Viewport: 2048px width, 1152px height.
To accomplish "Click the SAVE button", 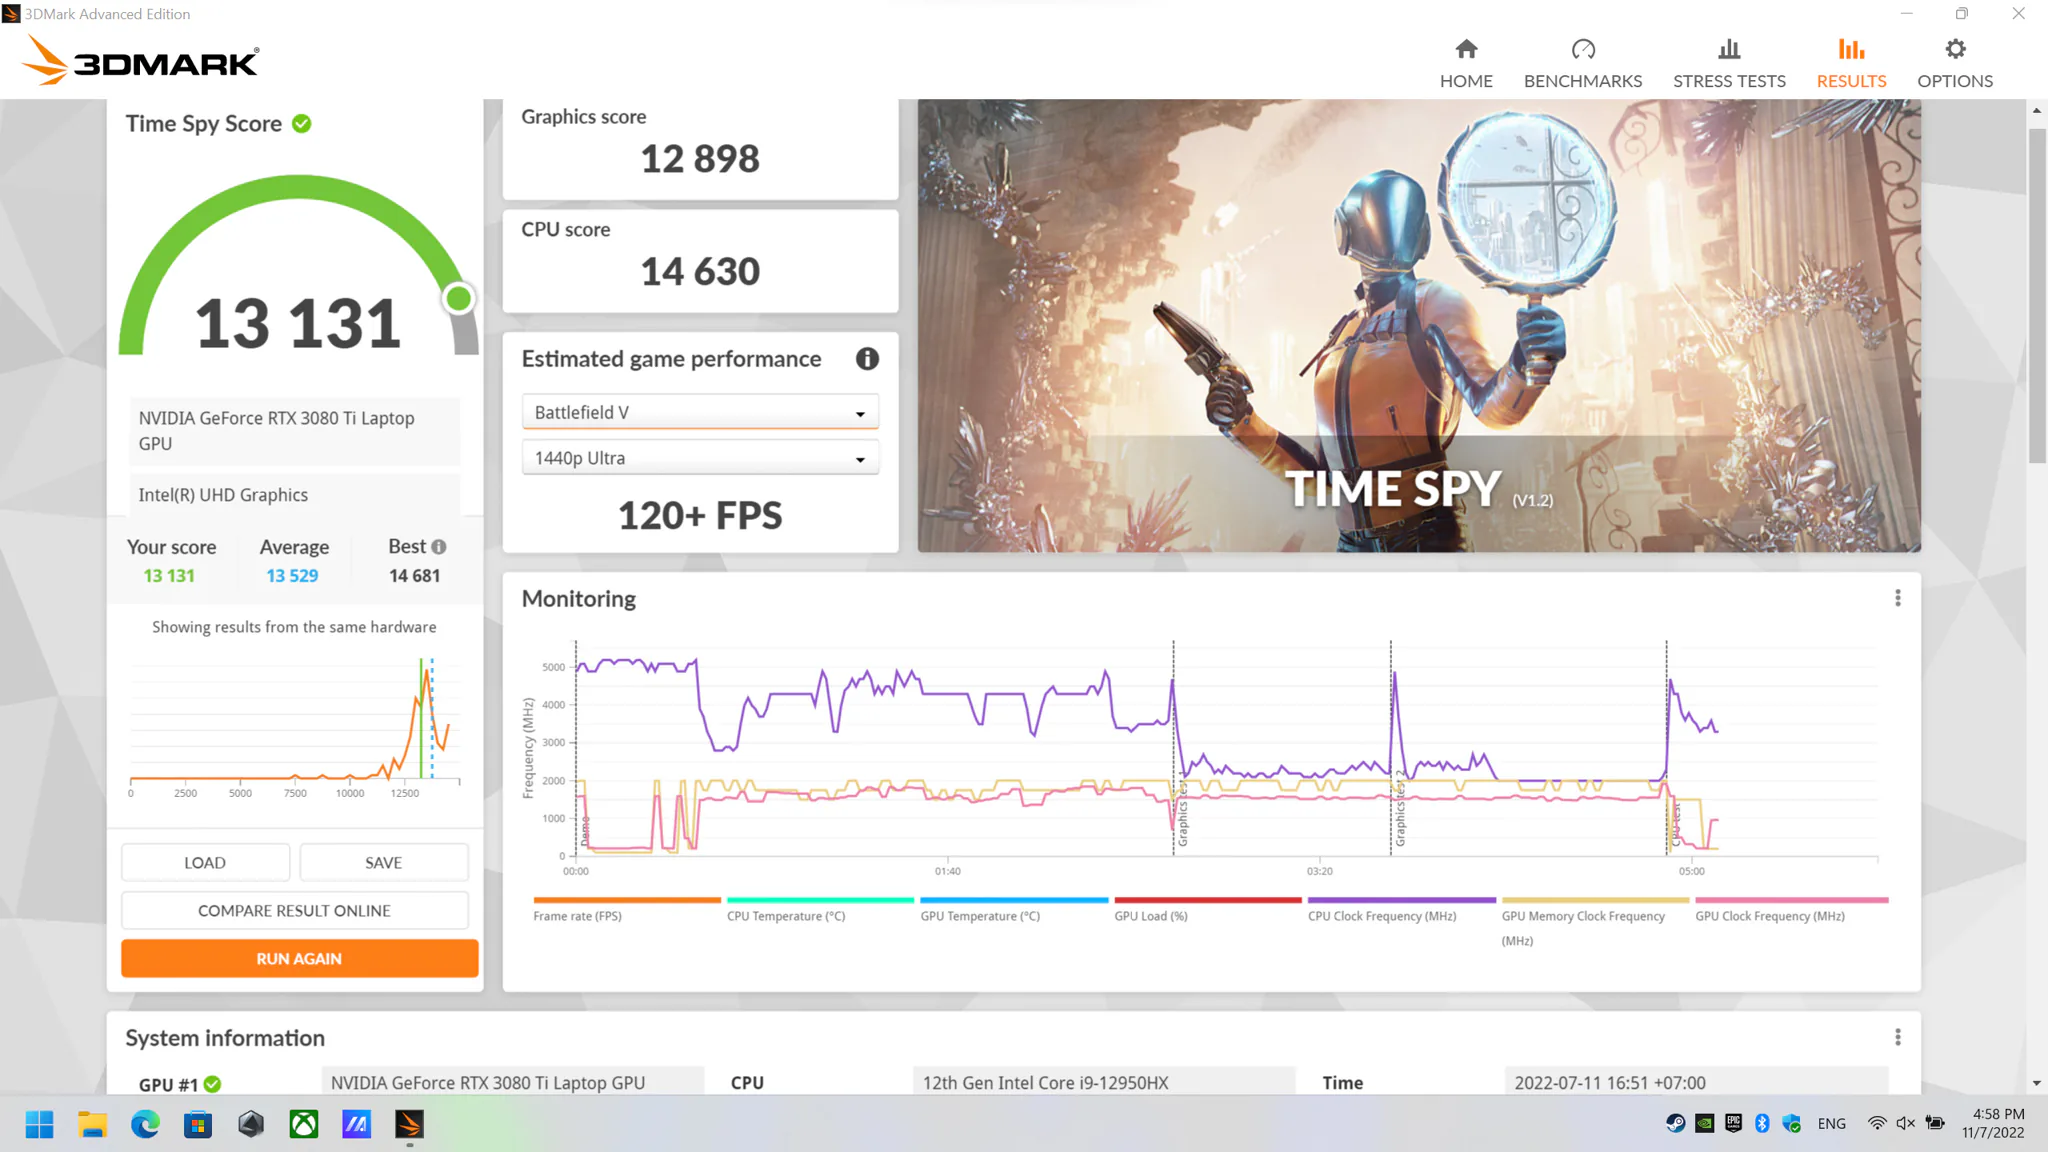I will pos(383,862).
